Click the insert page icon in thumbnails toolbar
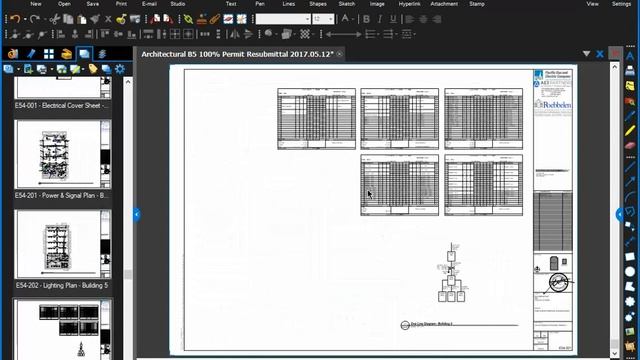Image resolution: width=640 pixels, height=360 pixels. 28,69
